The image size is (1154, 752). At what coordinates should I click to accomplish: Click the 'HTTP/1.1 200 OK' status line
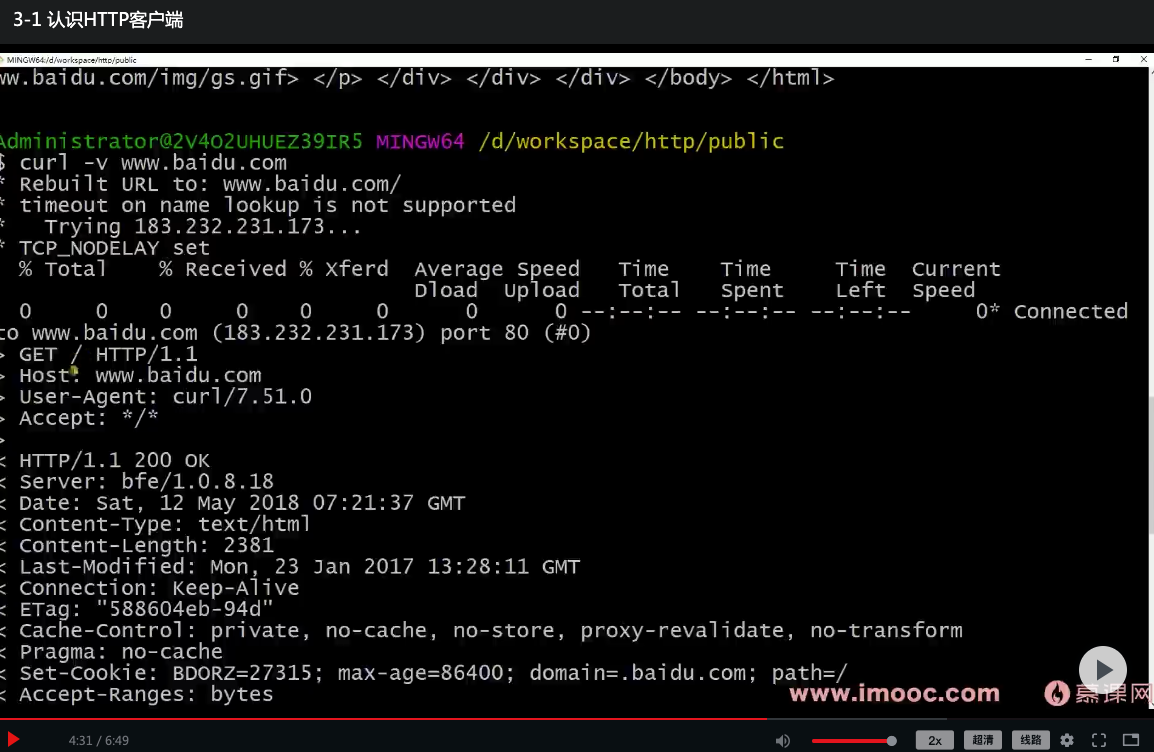click(114, 461)
